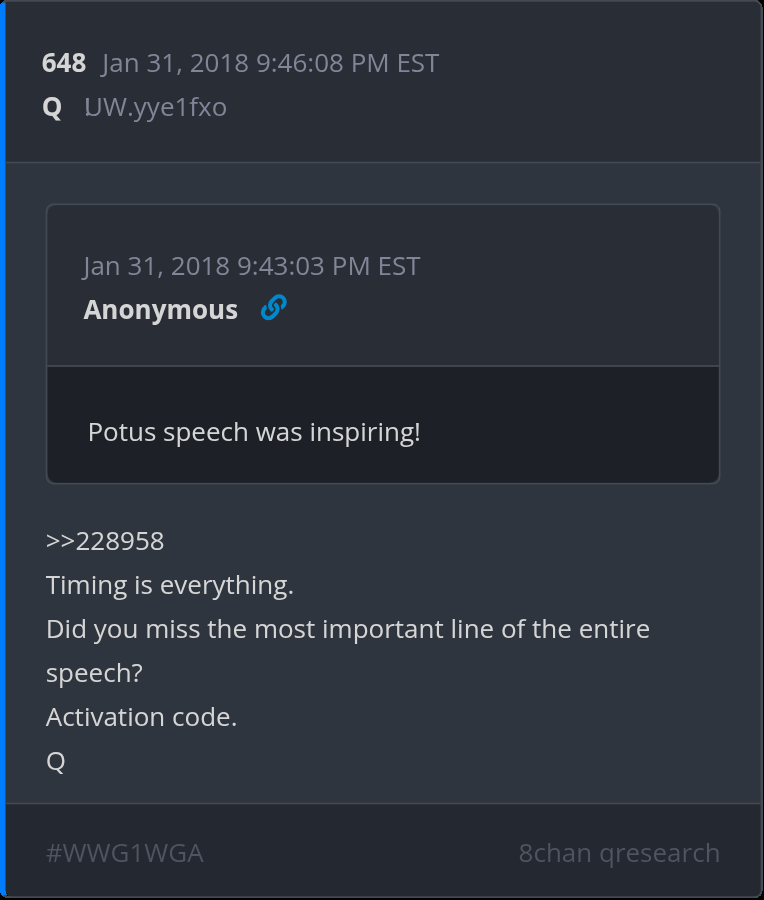
Task: Follow the >>228958 reply reference
Action: tap(105, 541)
